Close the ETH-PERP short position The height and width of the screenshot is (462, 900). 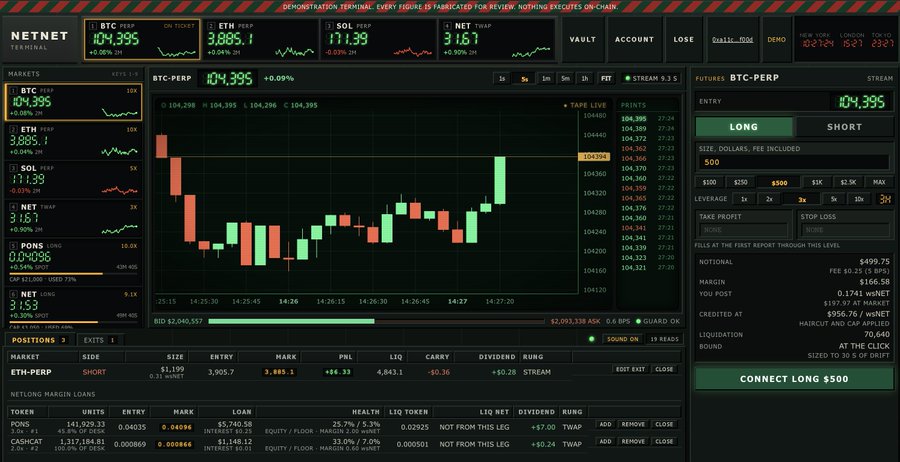tap(664, 369)
